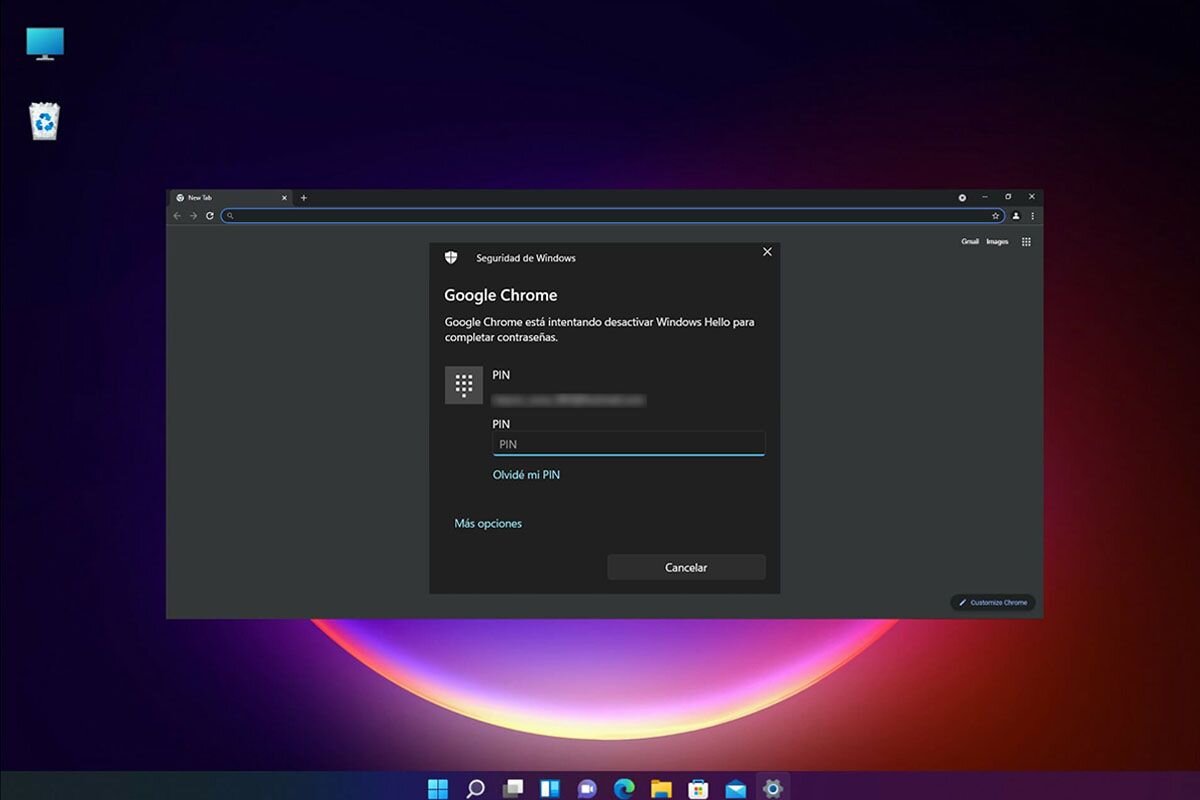1200x800 pixels.
Task: Click the PIN input field
Action: tap(629, 444)
